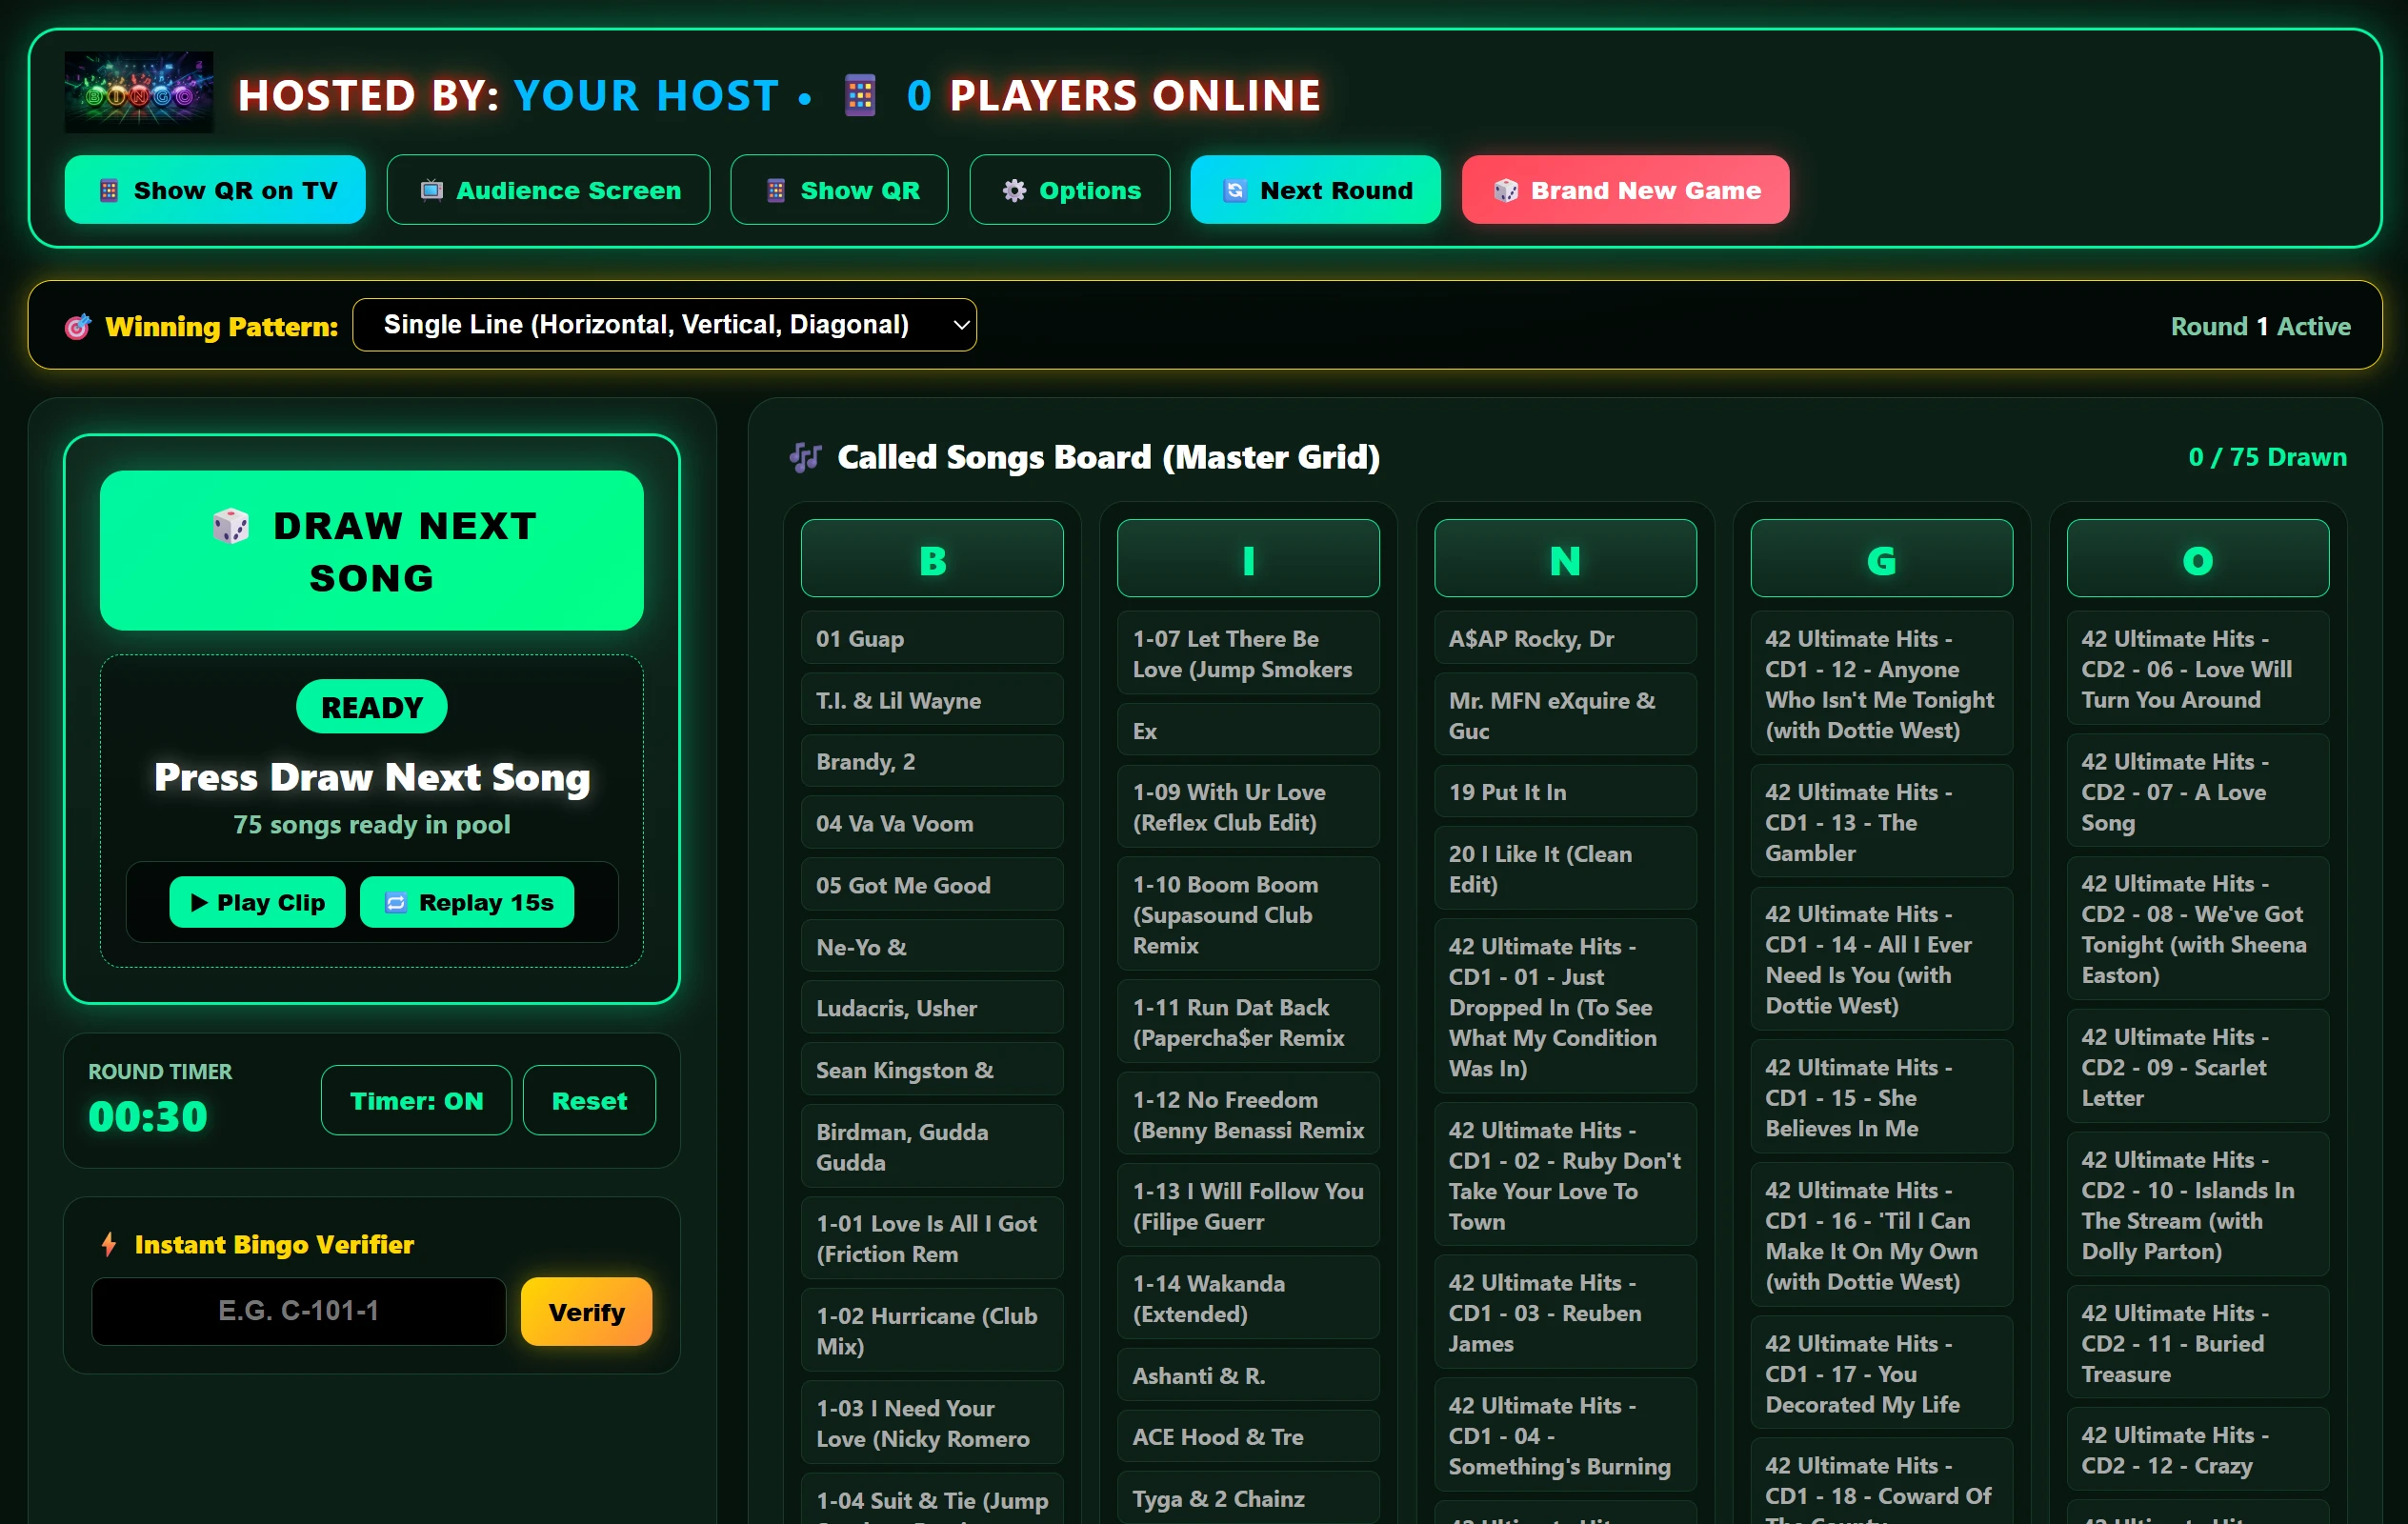Click the TV icon in Audience Screen
The image size is (2408, 1524).
431,191
